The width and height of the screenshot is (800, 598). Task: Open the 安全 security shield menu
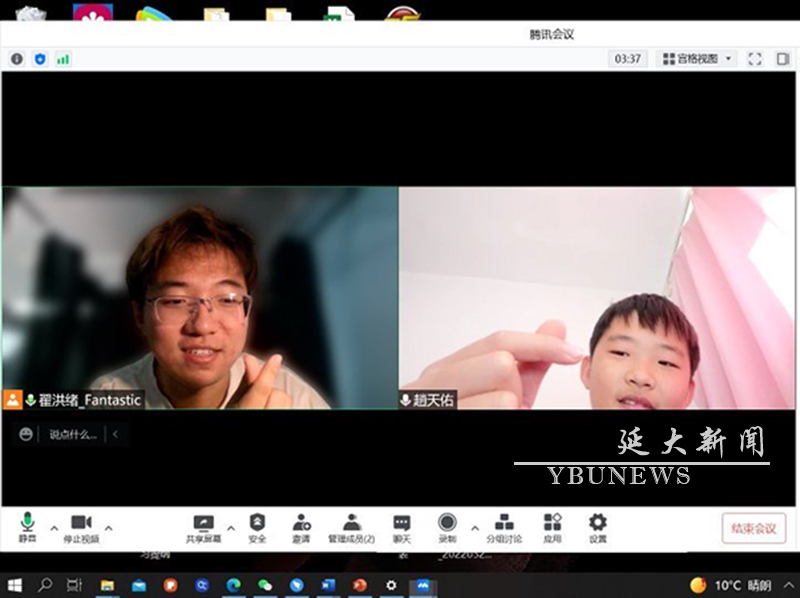point(257,527)
